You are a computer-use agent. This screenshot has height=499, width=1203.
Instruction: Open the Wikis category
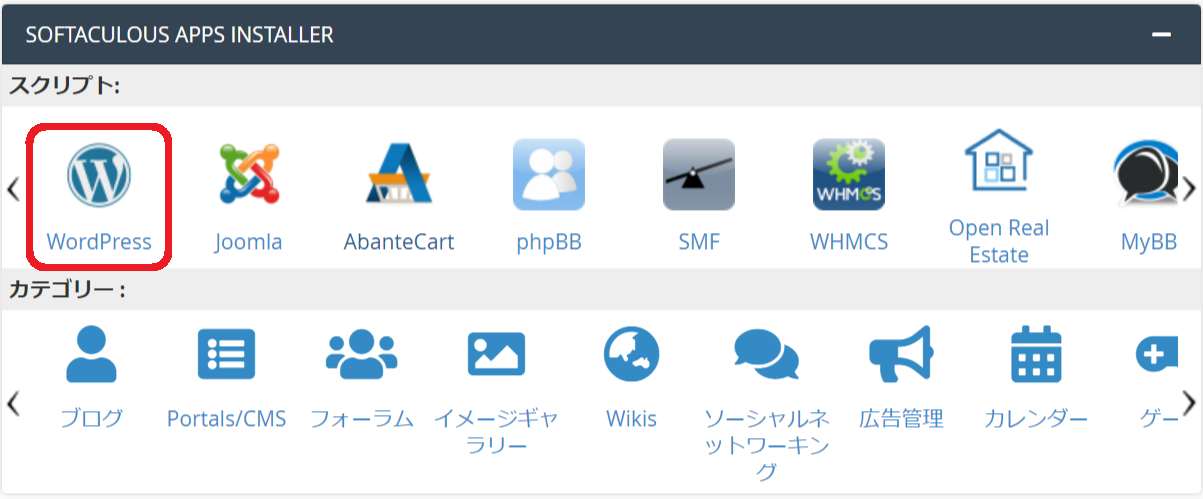click(x=631, y=358)
